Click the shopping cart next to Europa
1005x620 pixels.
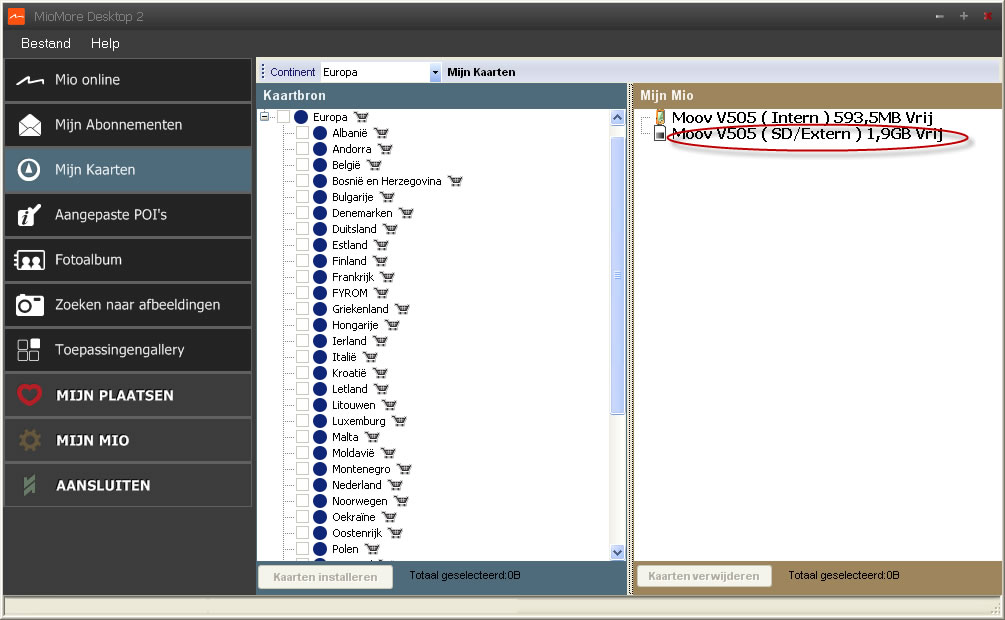361,117
